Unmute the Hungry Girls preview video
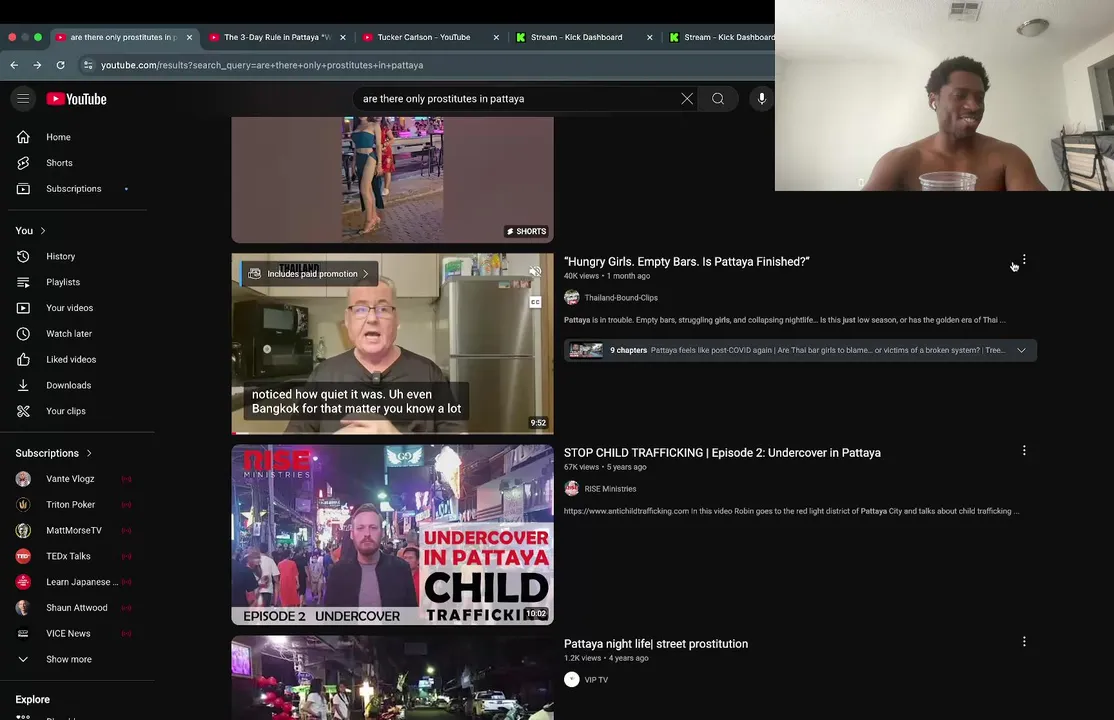1114x720 pixels. (x=535, y=272)
